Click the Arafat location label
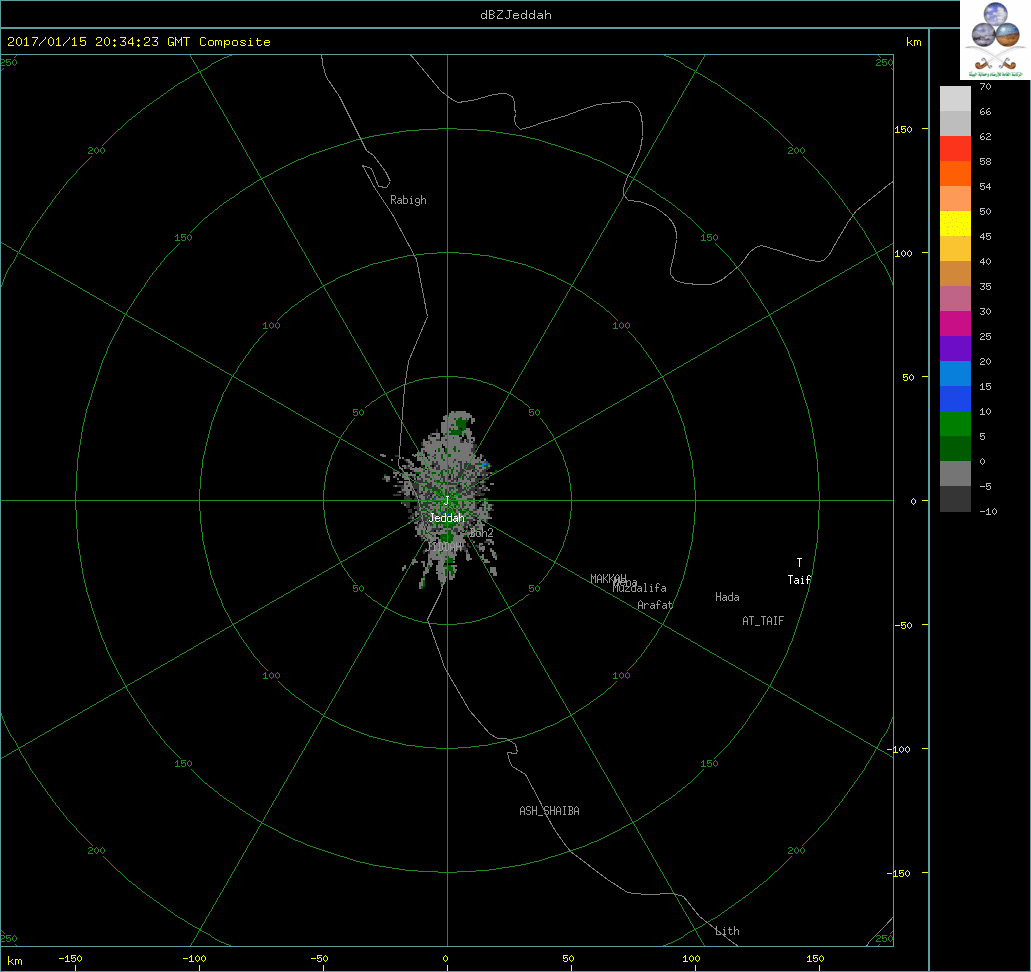Screen dimensions: 1031x972 655,605
